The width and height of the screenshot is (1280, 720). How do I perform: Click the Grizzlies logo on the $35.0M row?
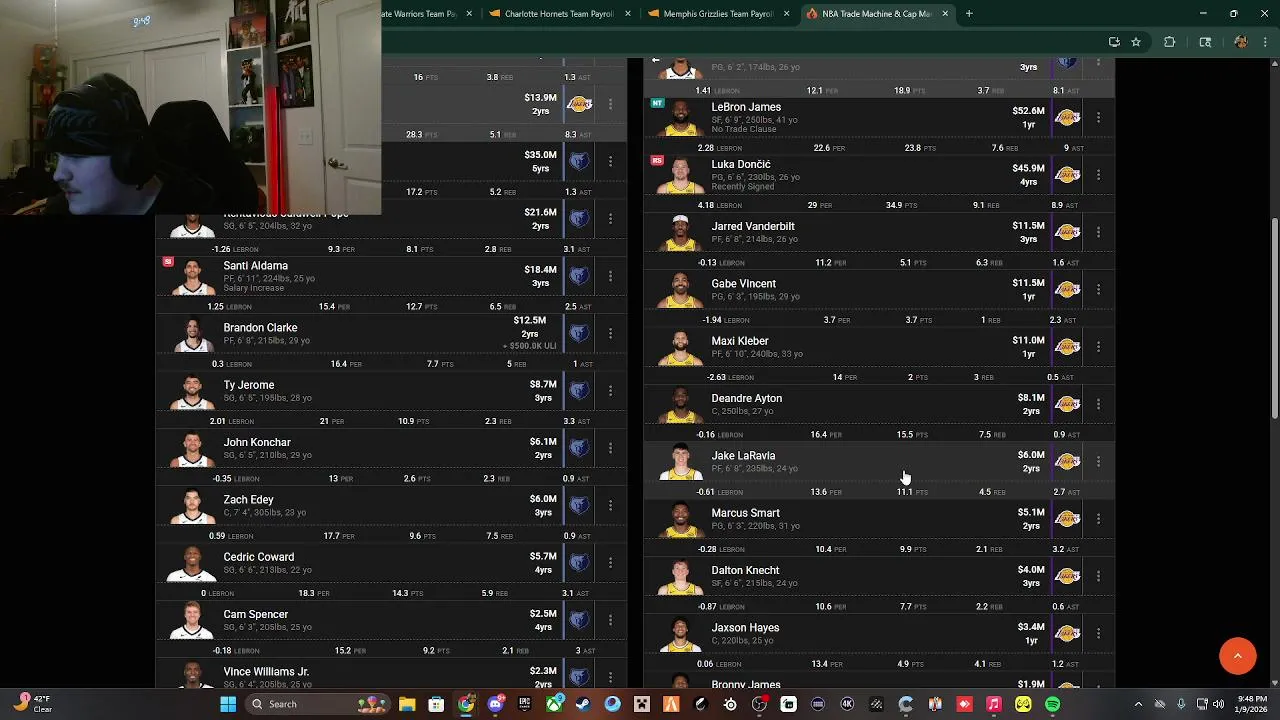pyautogui.click(x=580, y=161)
